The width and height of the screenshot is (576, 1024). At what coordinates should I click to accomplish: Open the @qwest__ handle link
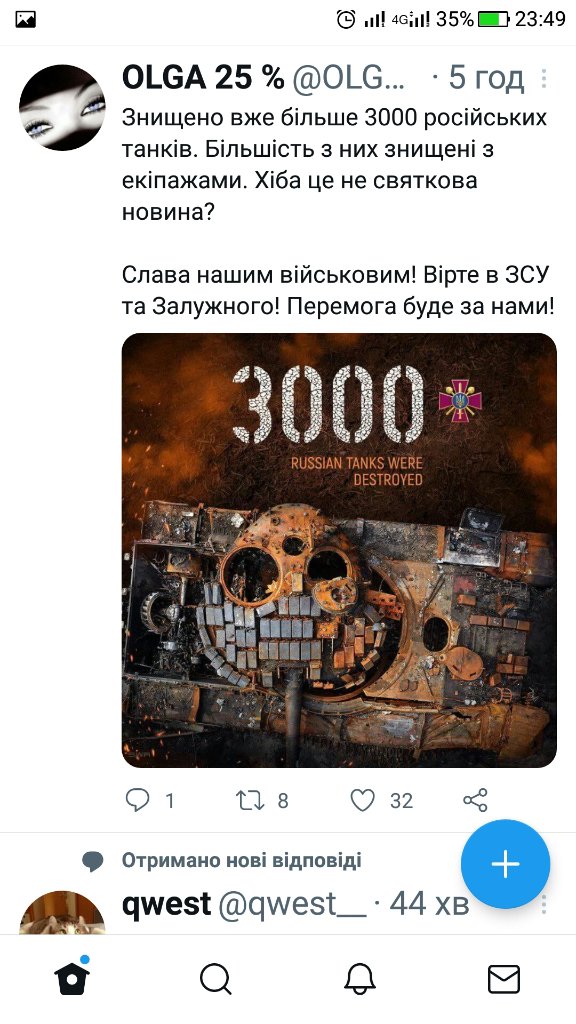(292, 904)
